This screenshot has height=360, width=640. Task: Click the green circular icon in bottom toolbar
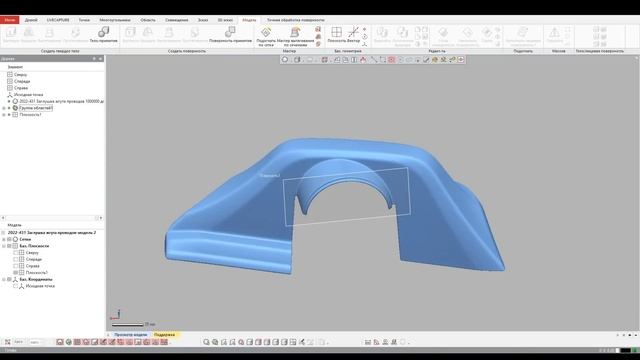pyautogui.click(x=69, y=342)
